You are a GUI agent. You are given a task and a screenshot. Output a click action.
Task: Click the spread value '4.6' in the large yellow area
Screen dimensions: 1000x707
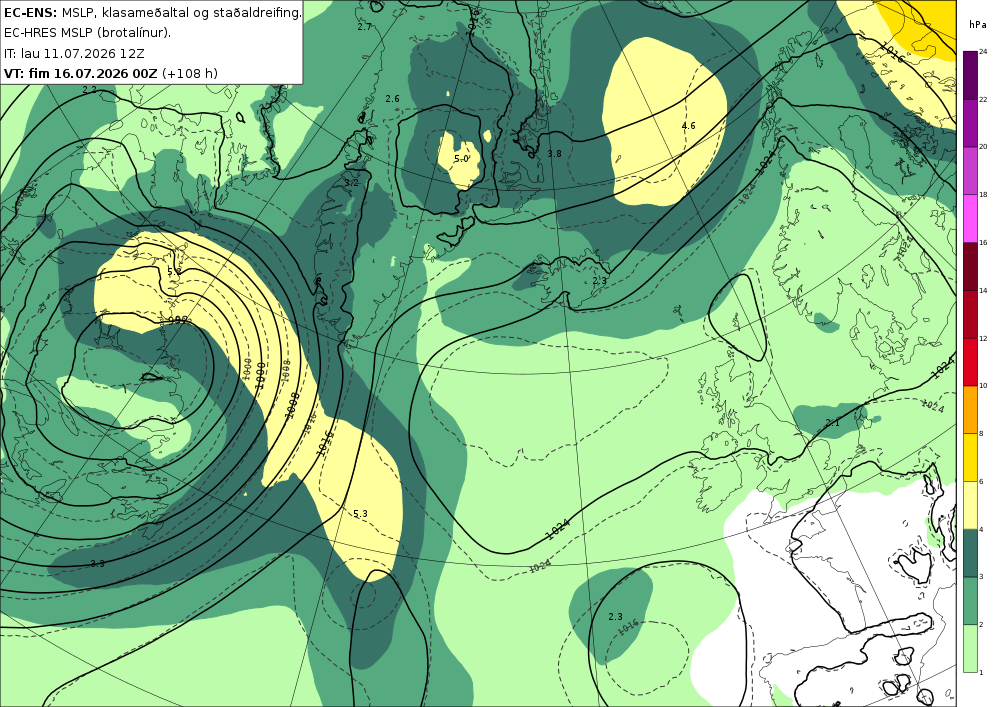689,126
